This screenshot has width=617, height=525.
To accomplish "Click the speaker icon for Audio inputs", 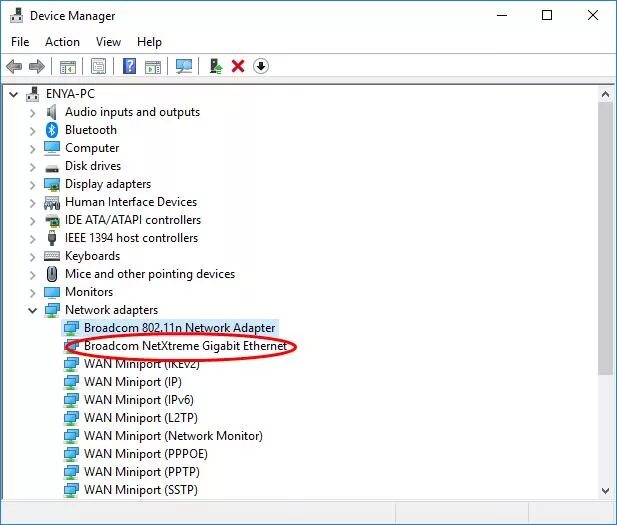I will point(52,112).
